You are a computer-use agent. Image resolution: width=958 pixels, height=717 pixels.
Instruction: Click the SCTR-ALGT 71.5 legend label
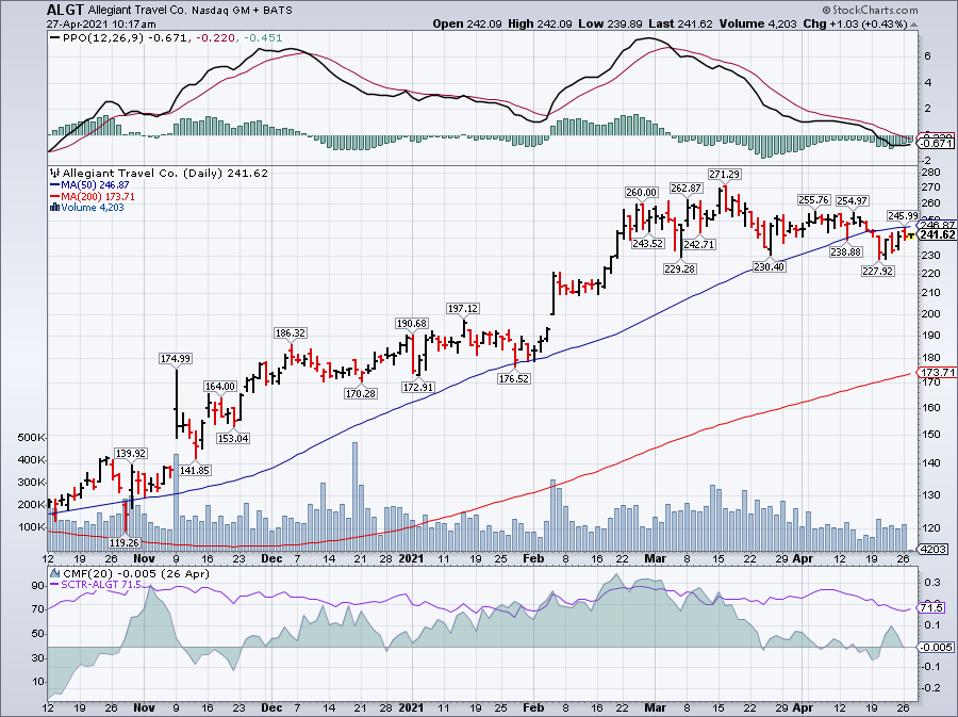pos(101,585)
